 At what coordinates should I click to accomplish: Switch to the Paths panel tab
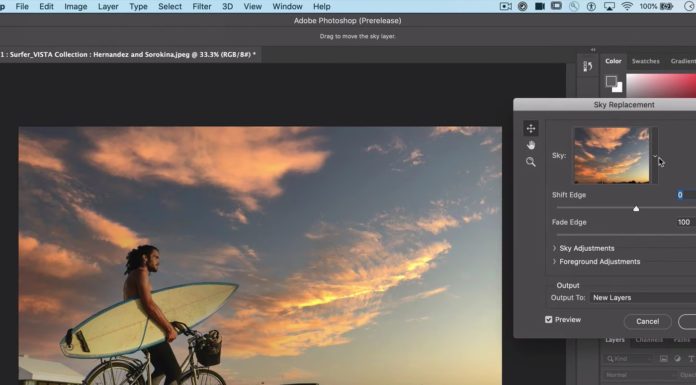[682, 340]
